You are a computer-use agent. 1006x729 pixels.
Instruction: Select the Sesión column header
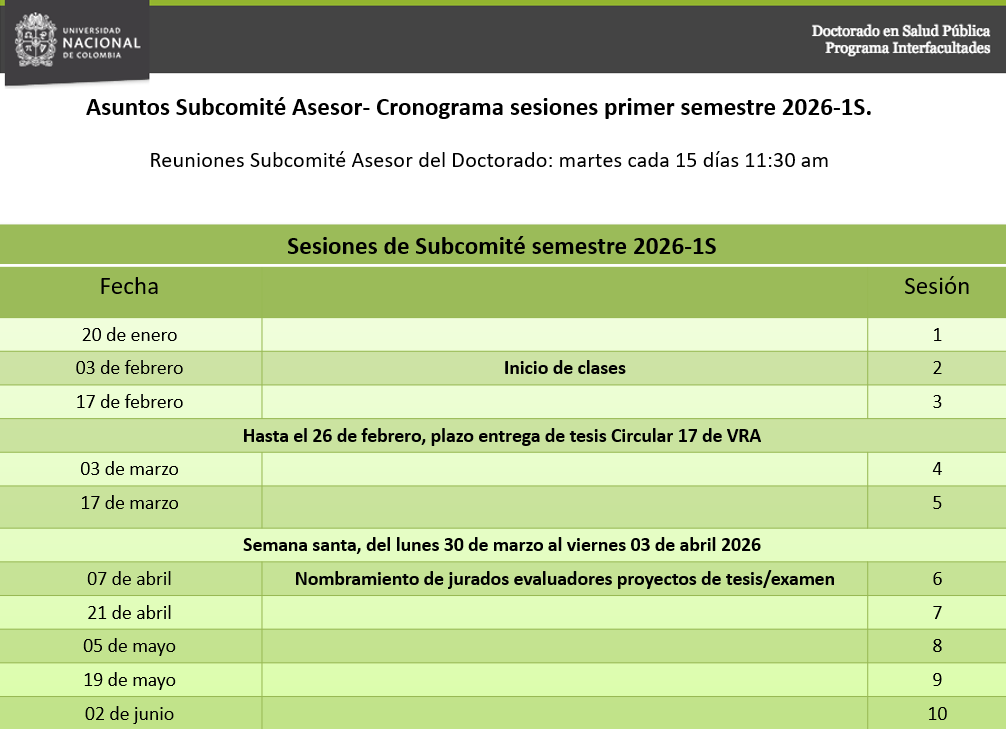pyautogui.click(x=936, y=286)
